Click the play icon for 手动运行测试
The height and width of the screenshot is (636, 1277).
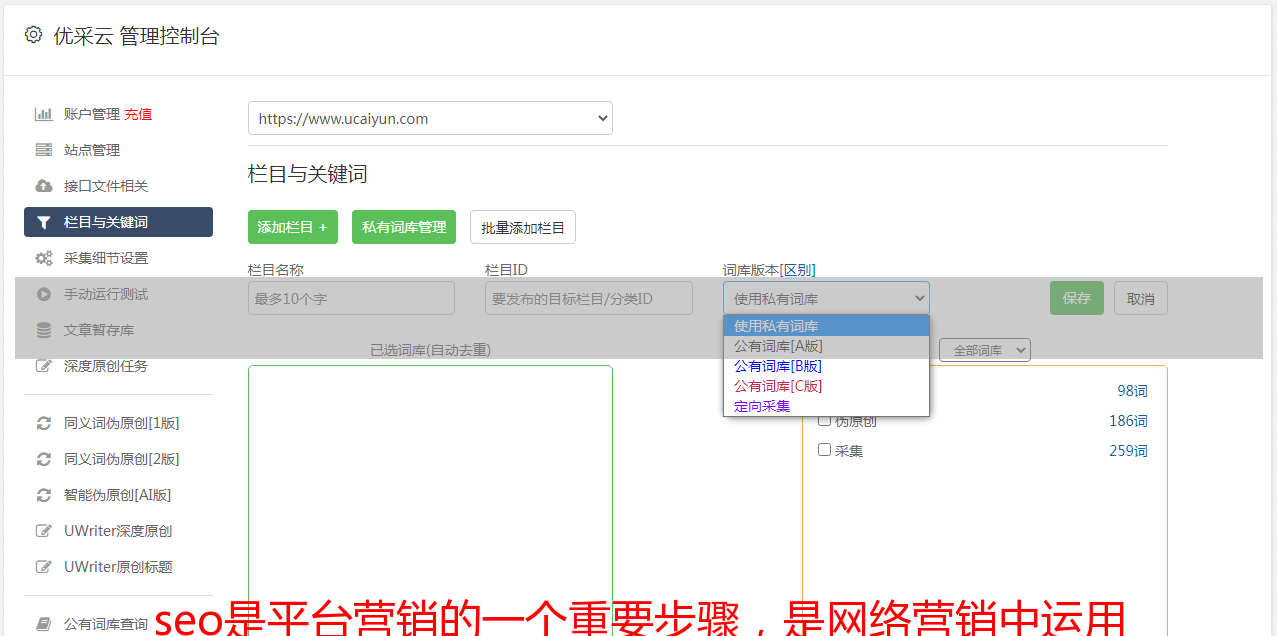(x=44, y=294)
